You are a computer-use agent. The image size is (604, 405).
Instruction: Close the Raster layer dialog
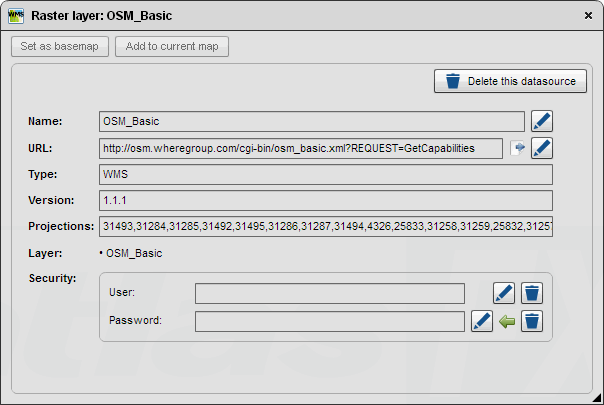click(588, 16)
